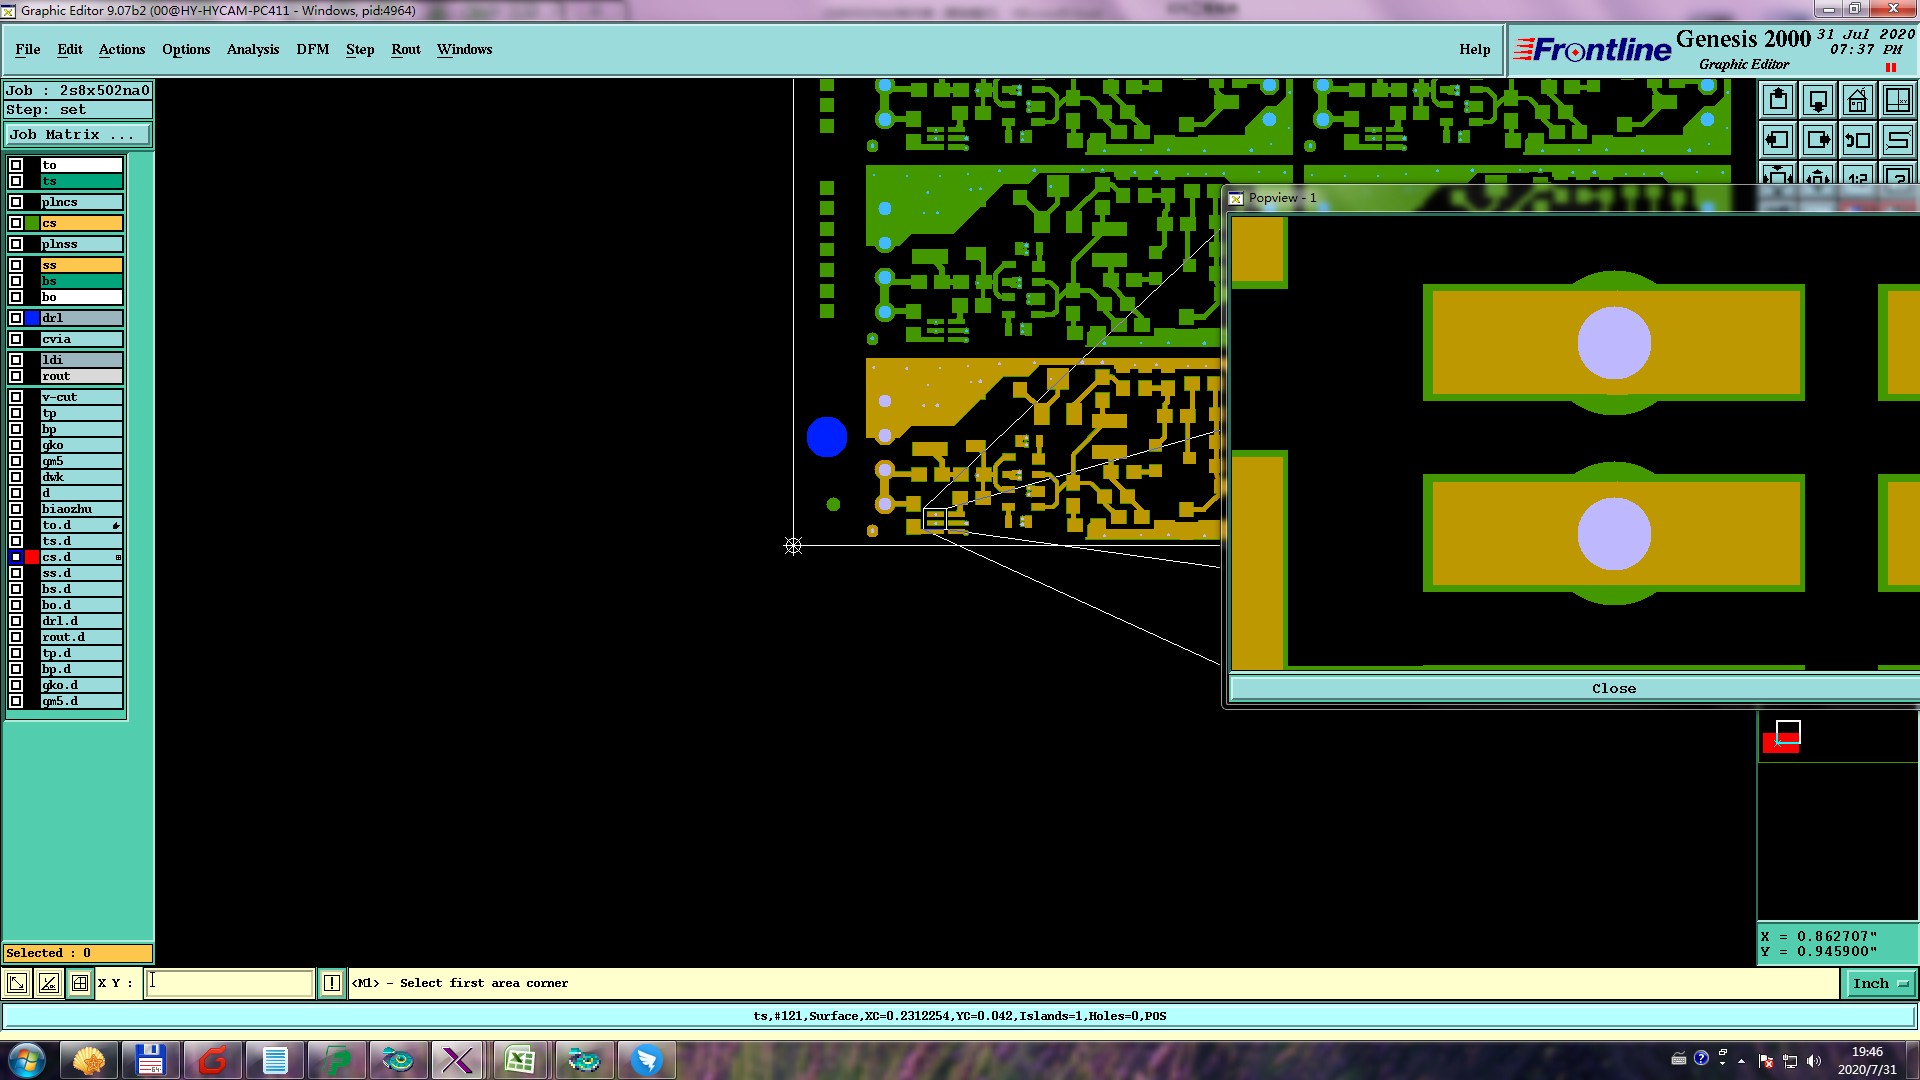
Task: Toggle the cs layer display checkbox
Action: tap(16, 223)
